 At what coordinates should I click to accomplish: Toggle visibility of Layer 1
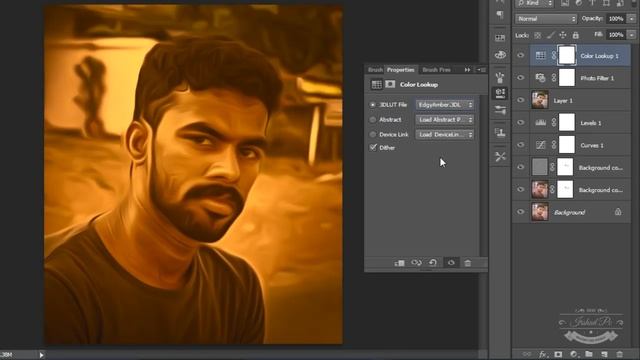point(520,100)
